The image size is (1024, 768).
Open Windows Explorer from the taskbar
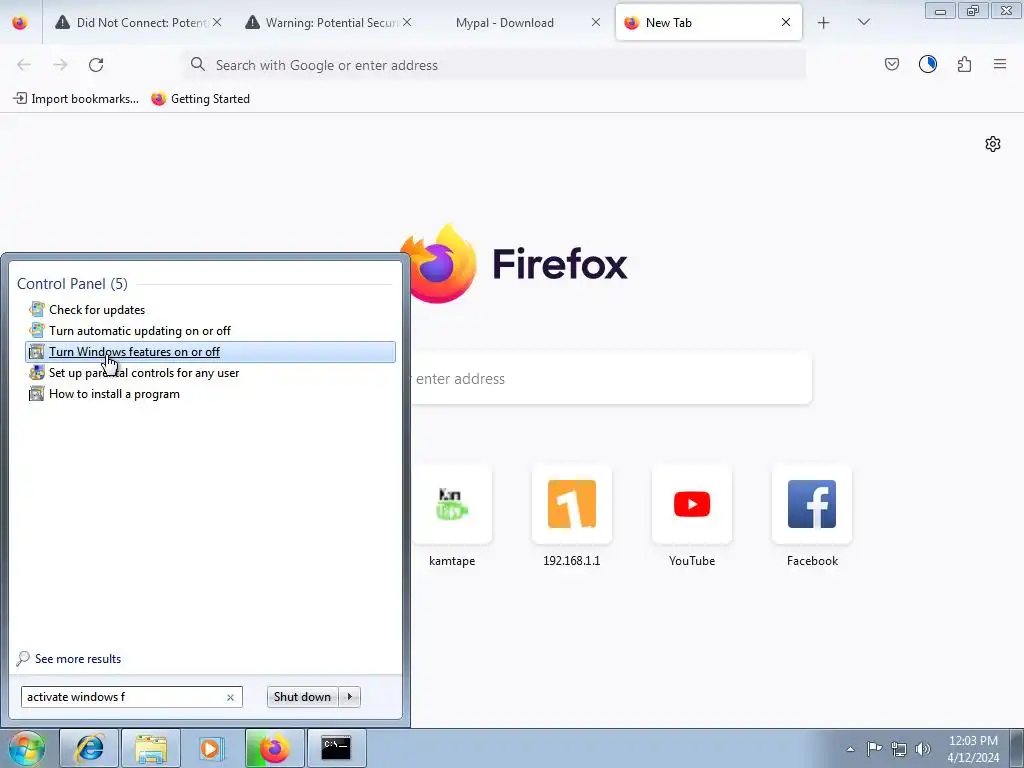pos(151,748)
